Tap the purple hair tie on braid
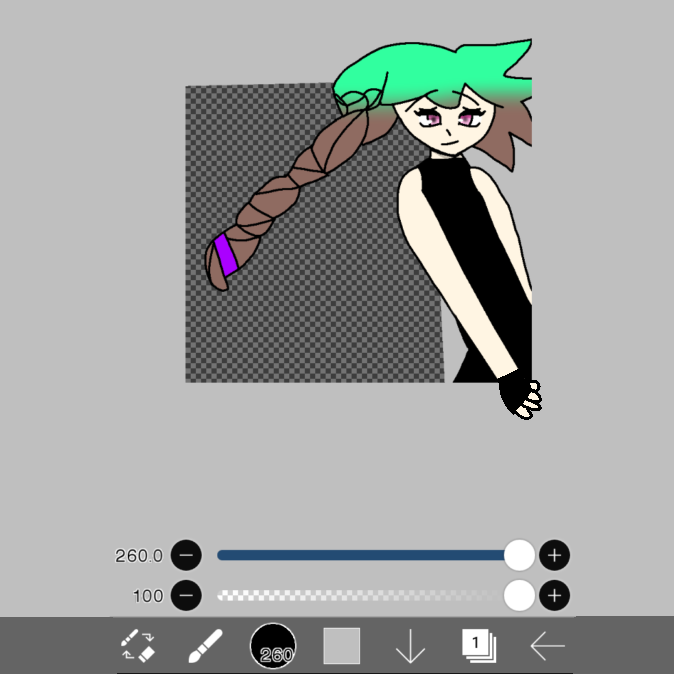The height and width of the screenshot is (674, 674). coord(226,254)
